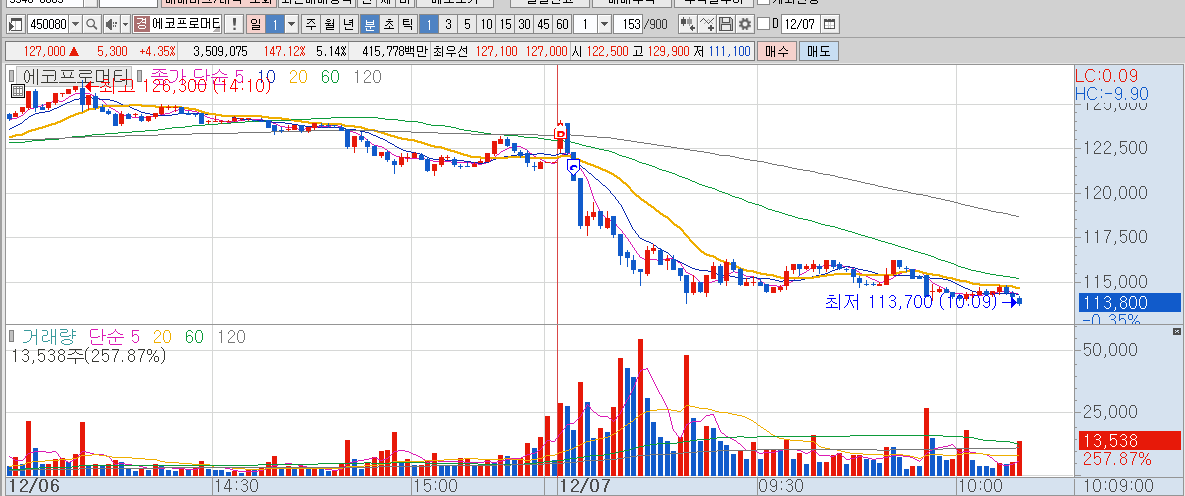1185x496 pixels.
Task: Click the save chart floppy-disk icon
Action: coord(726,24)
